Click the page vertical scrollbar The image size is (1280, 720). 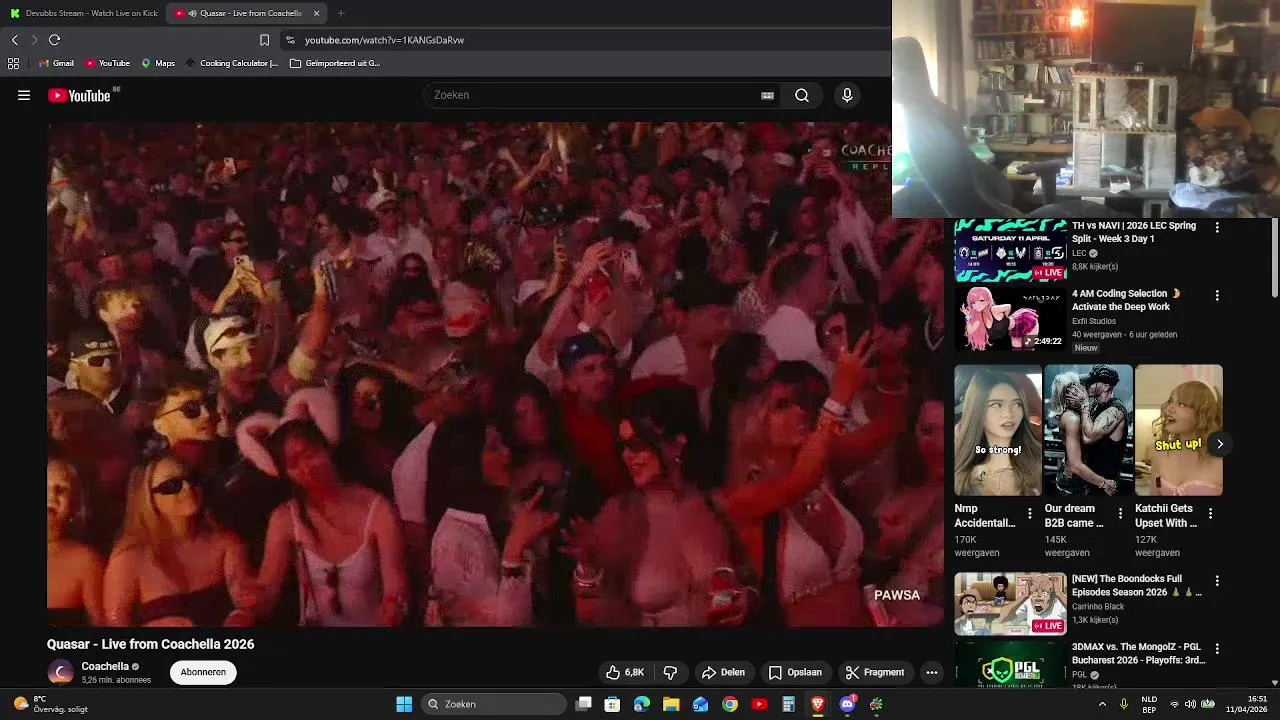click(1275, 258)
